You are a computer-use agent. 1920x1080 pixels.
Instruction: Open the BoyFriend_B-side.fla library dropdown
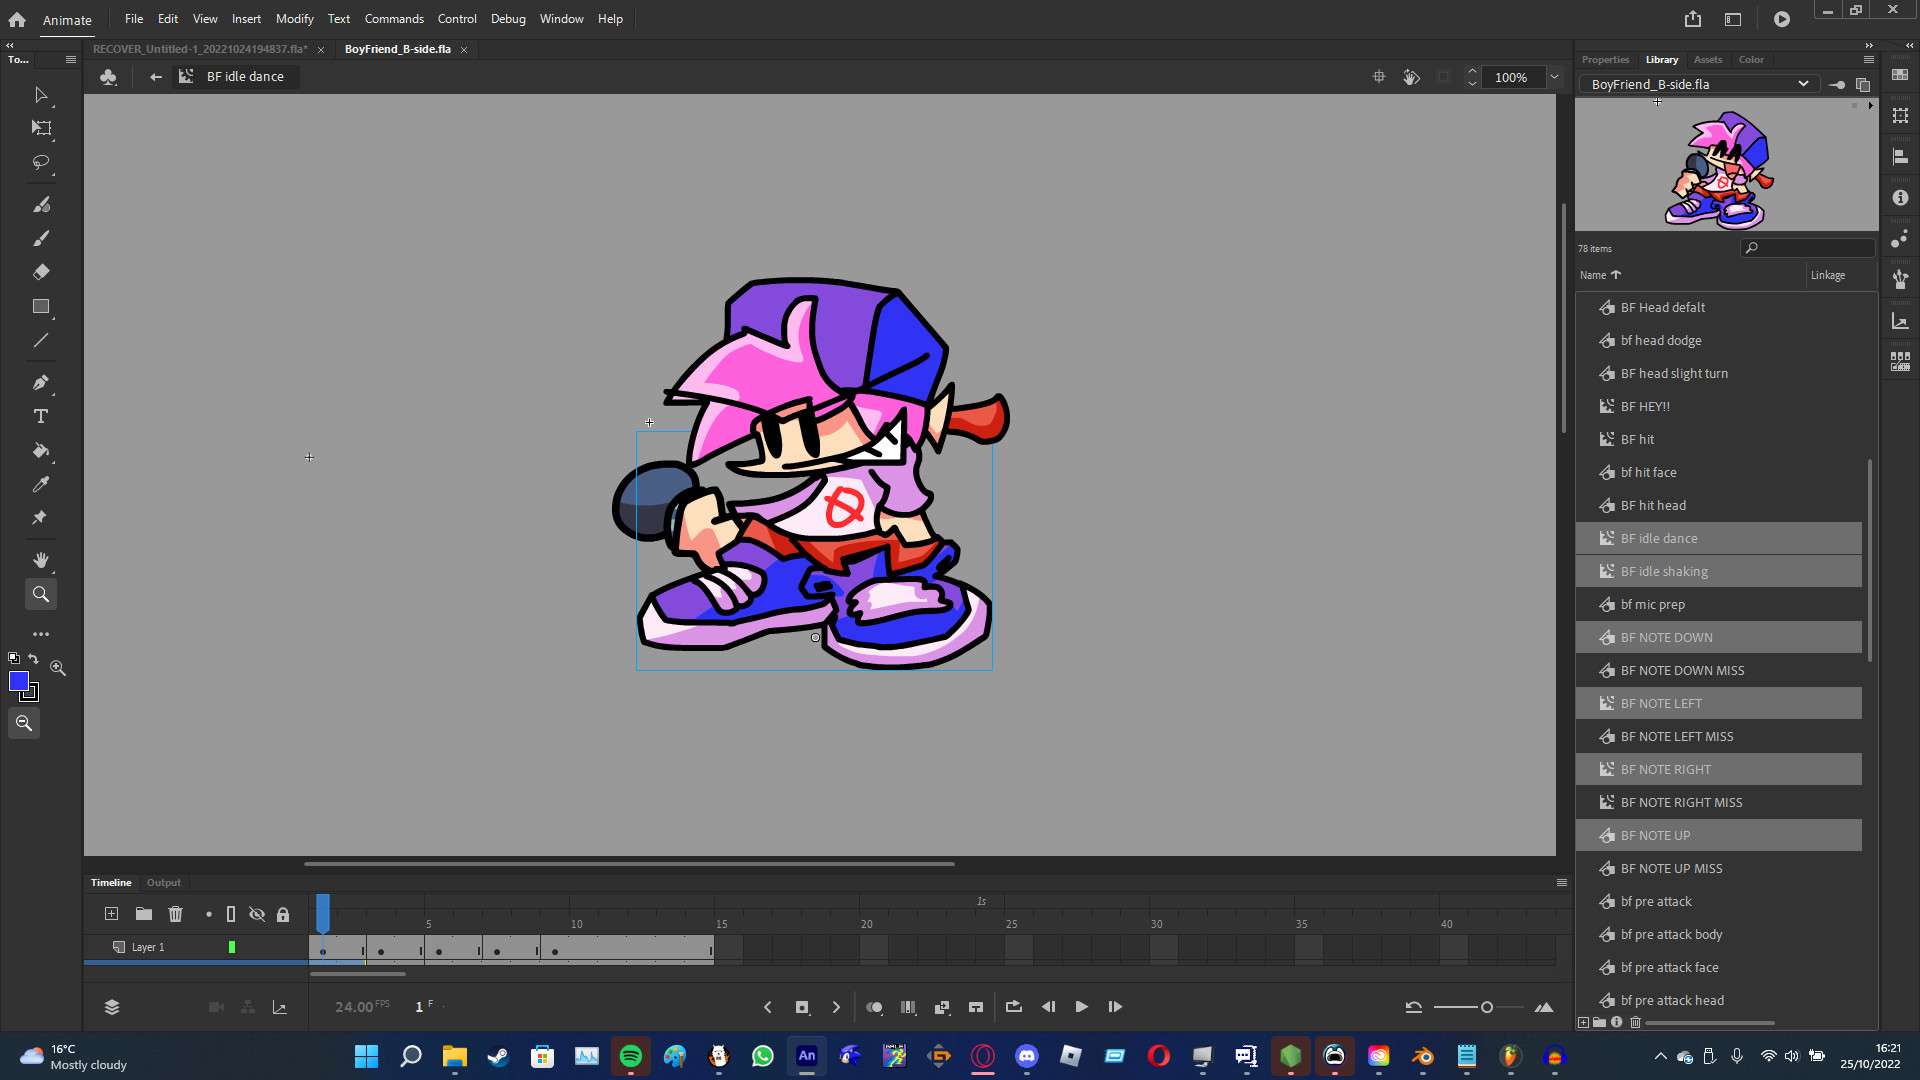tap(1701, 85)
